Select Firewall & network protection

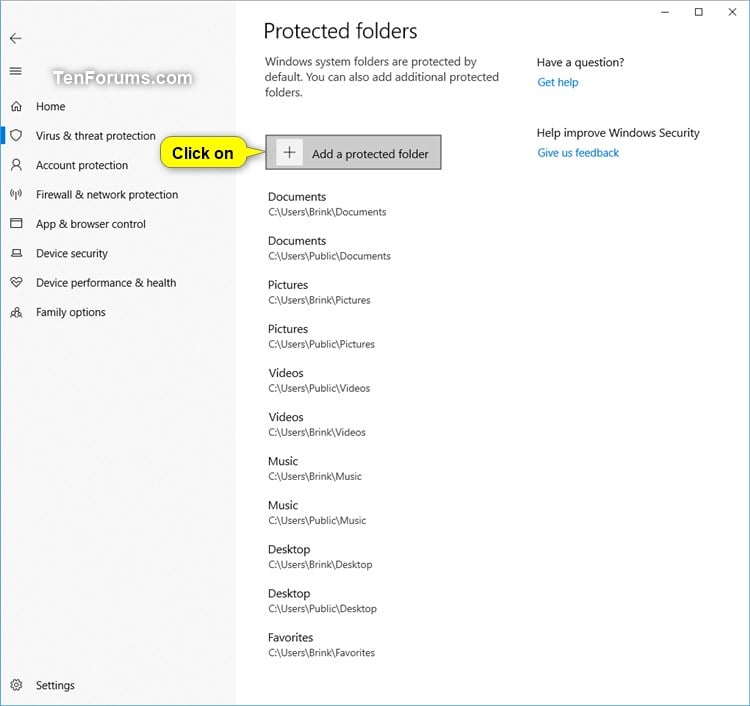[x=107, y=195]
